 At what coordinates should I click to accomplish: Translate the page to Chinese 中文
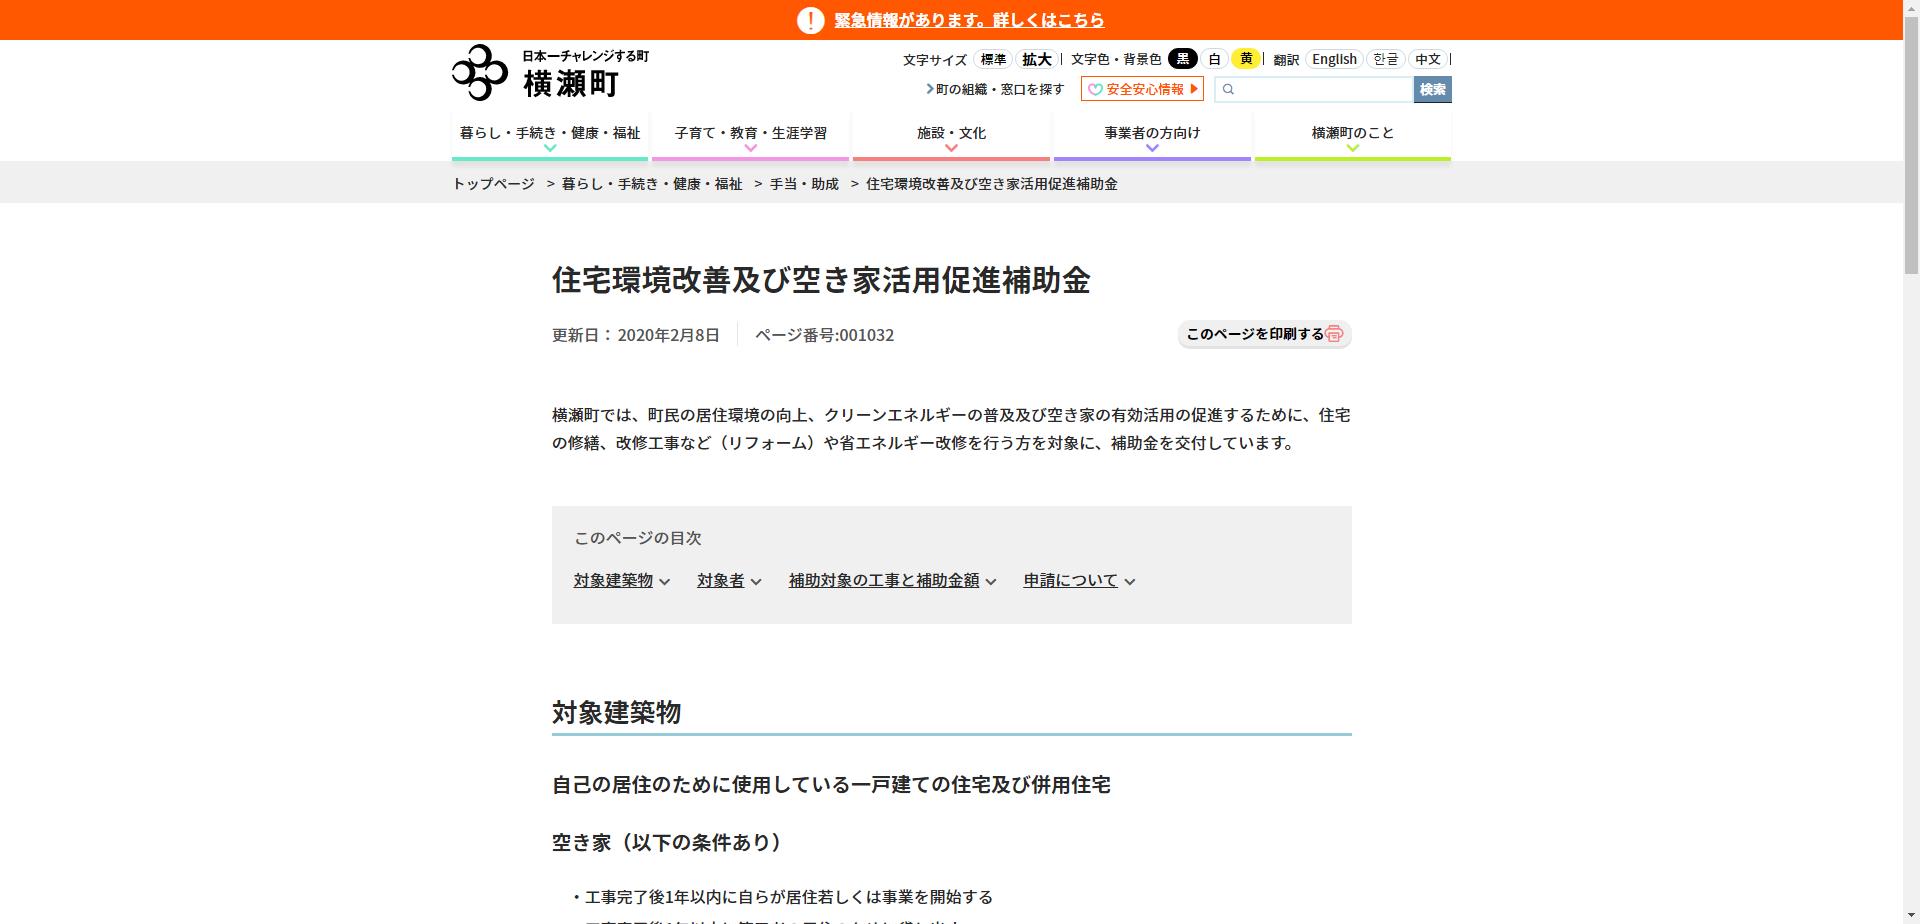[x=1428, y=59]
